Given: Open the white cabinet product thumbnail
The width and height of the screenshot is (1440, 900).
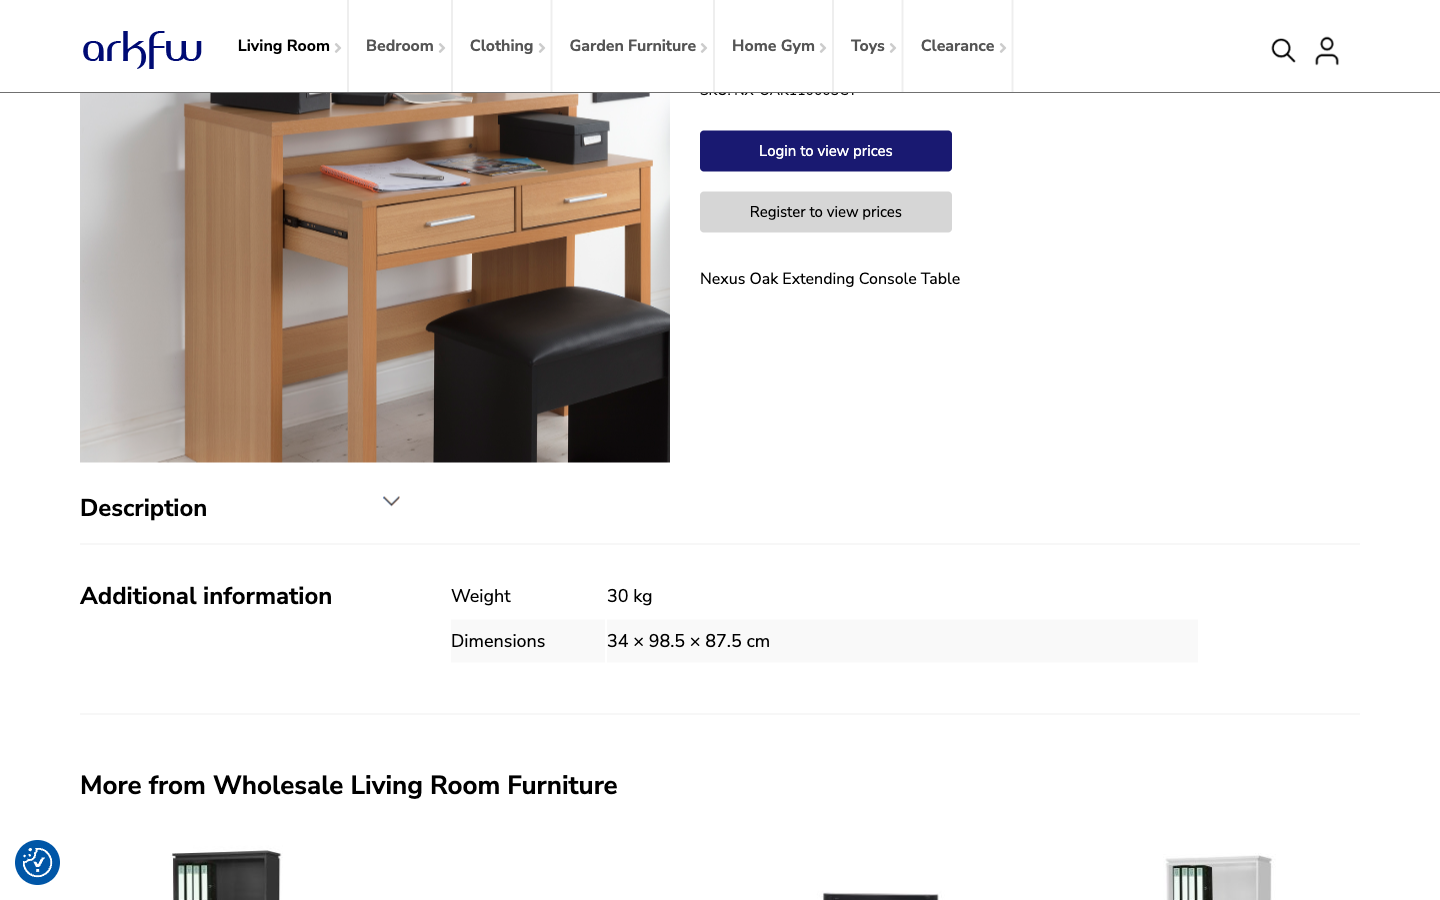Looking at the screenshot, I should click(x=1218, y=877).
